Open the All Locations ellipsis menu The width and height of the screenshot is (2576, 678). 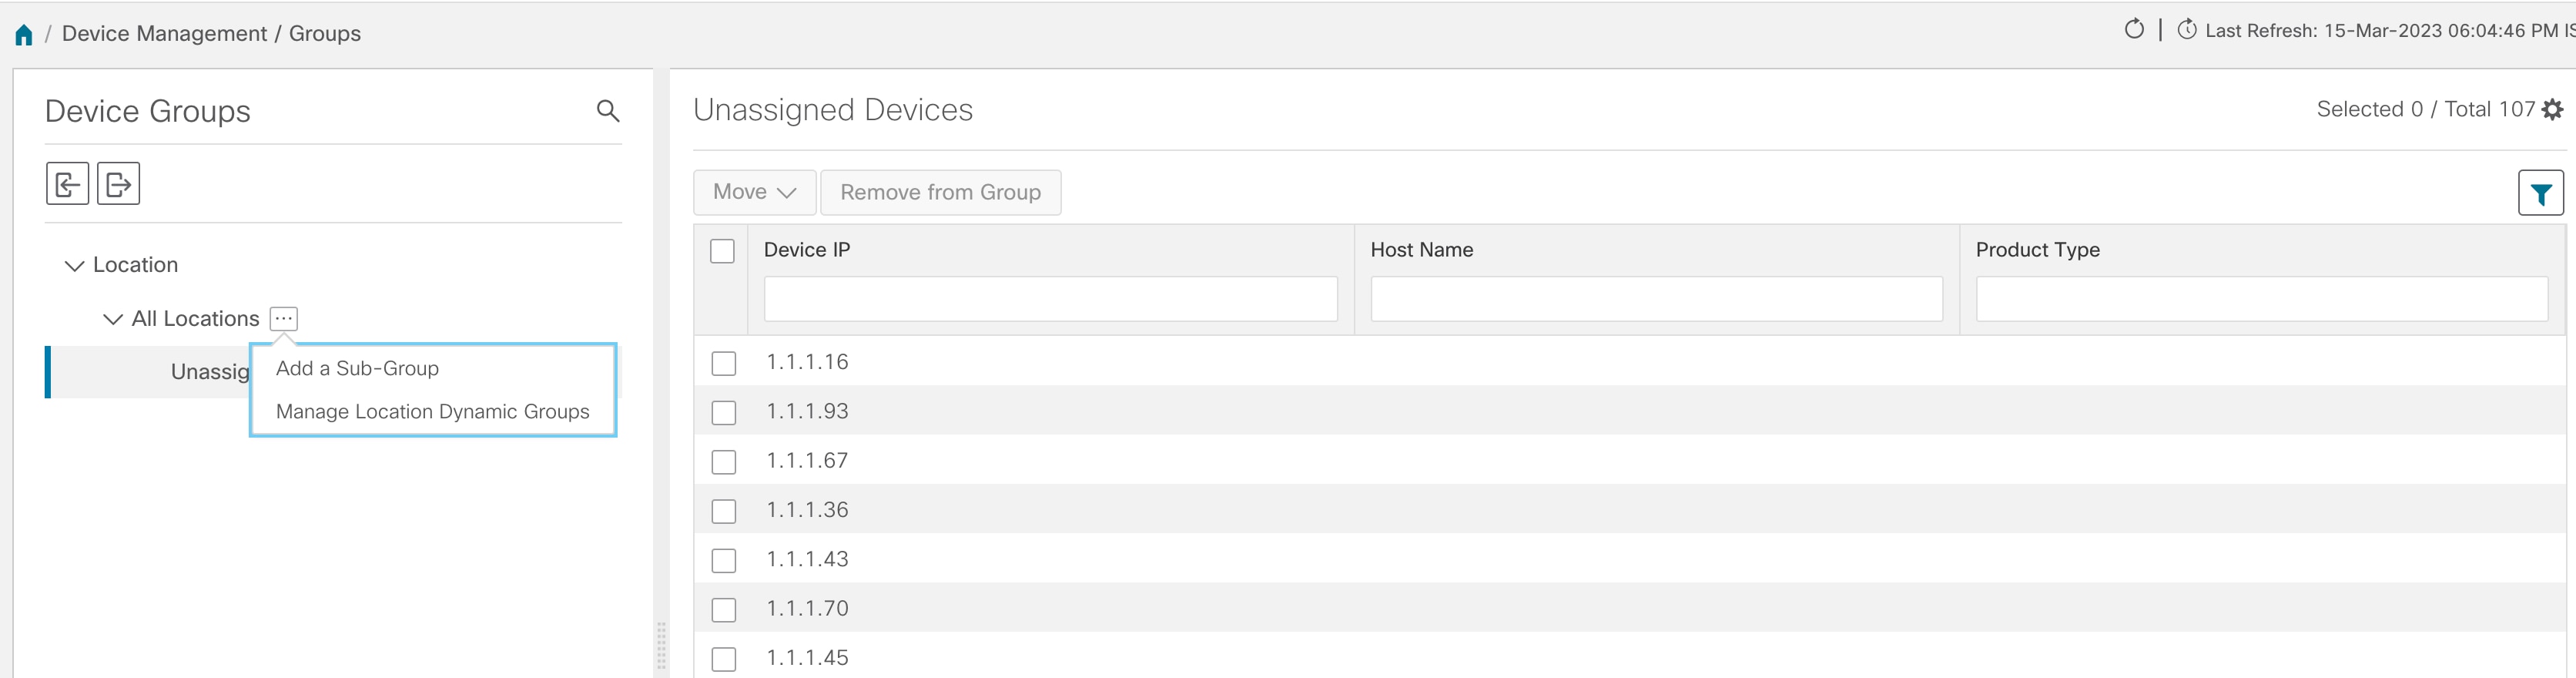pyautogui.click(x=284, y=318)
